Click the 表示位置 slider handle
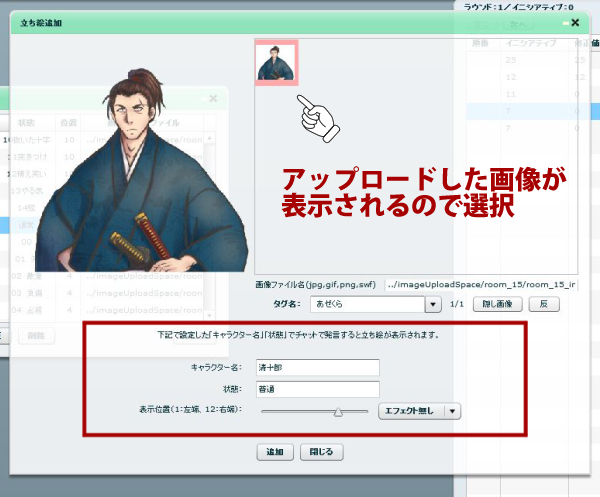 (x=338, y=411)
